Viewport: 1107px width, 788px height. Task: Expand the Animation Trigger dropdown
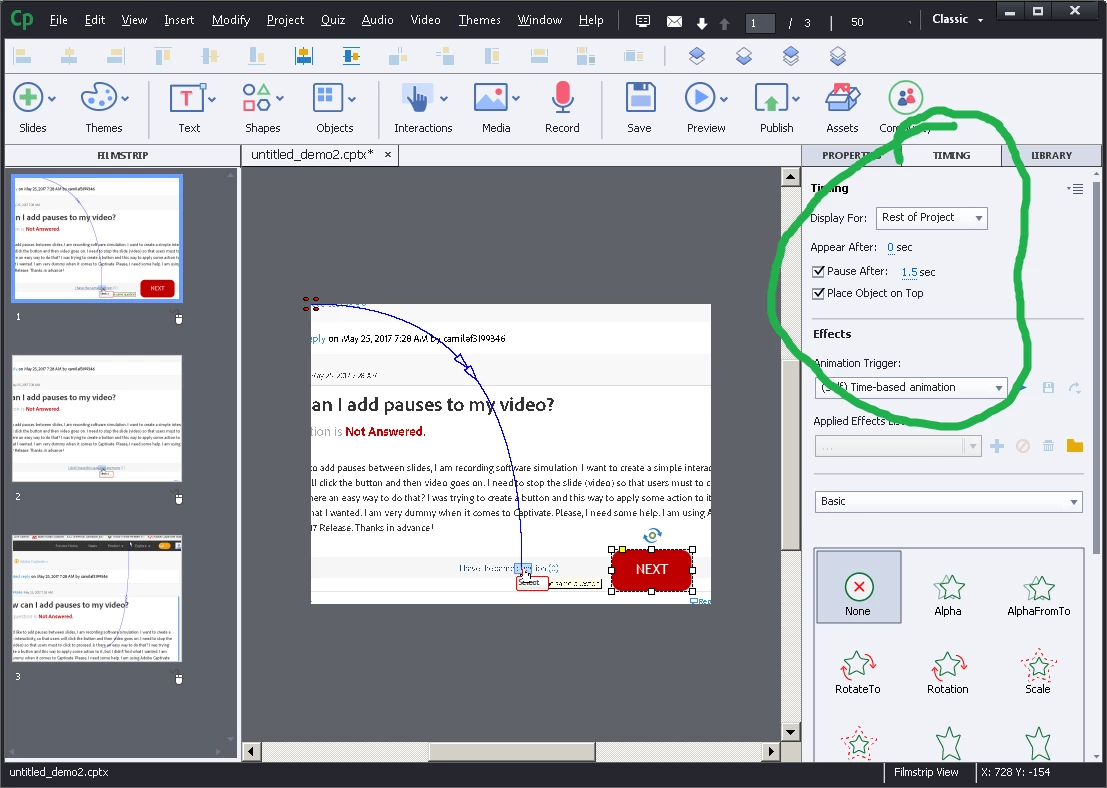point(911,388)
